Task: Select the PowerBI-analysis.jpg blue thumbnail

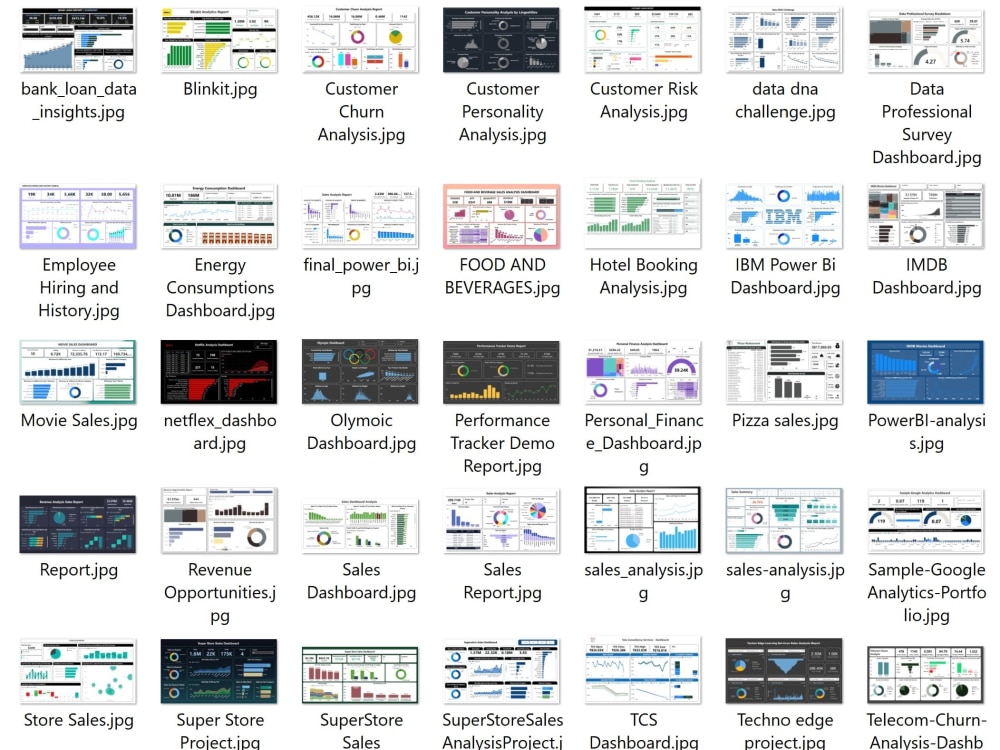Action: (x=926, y=372)
